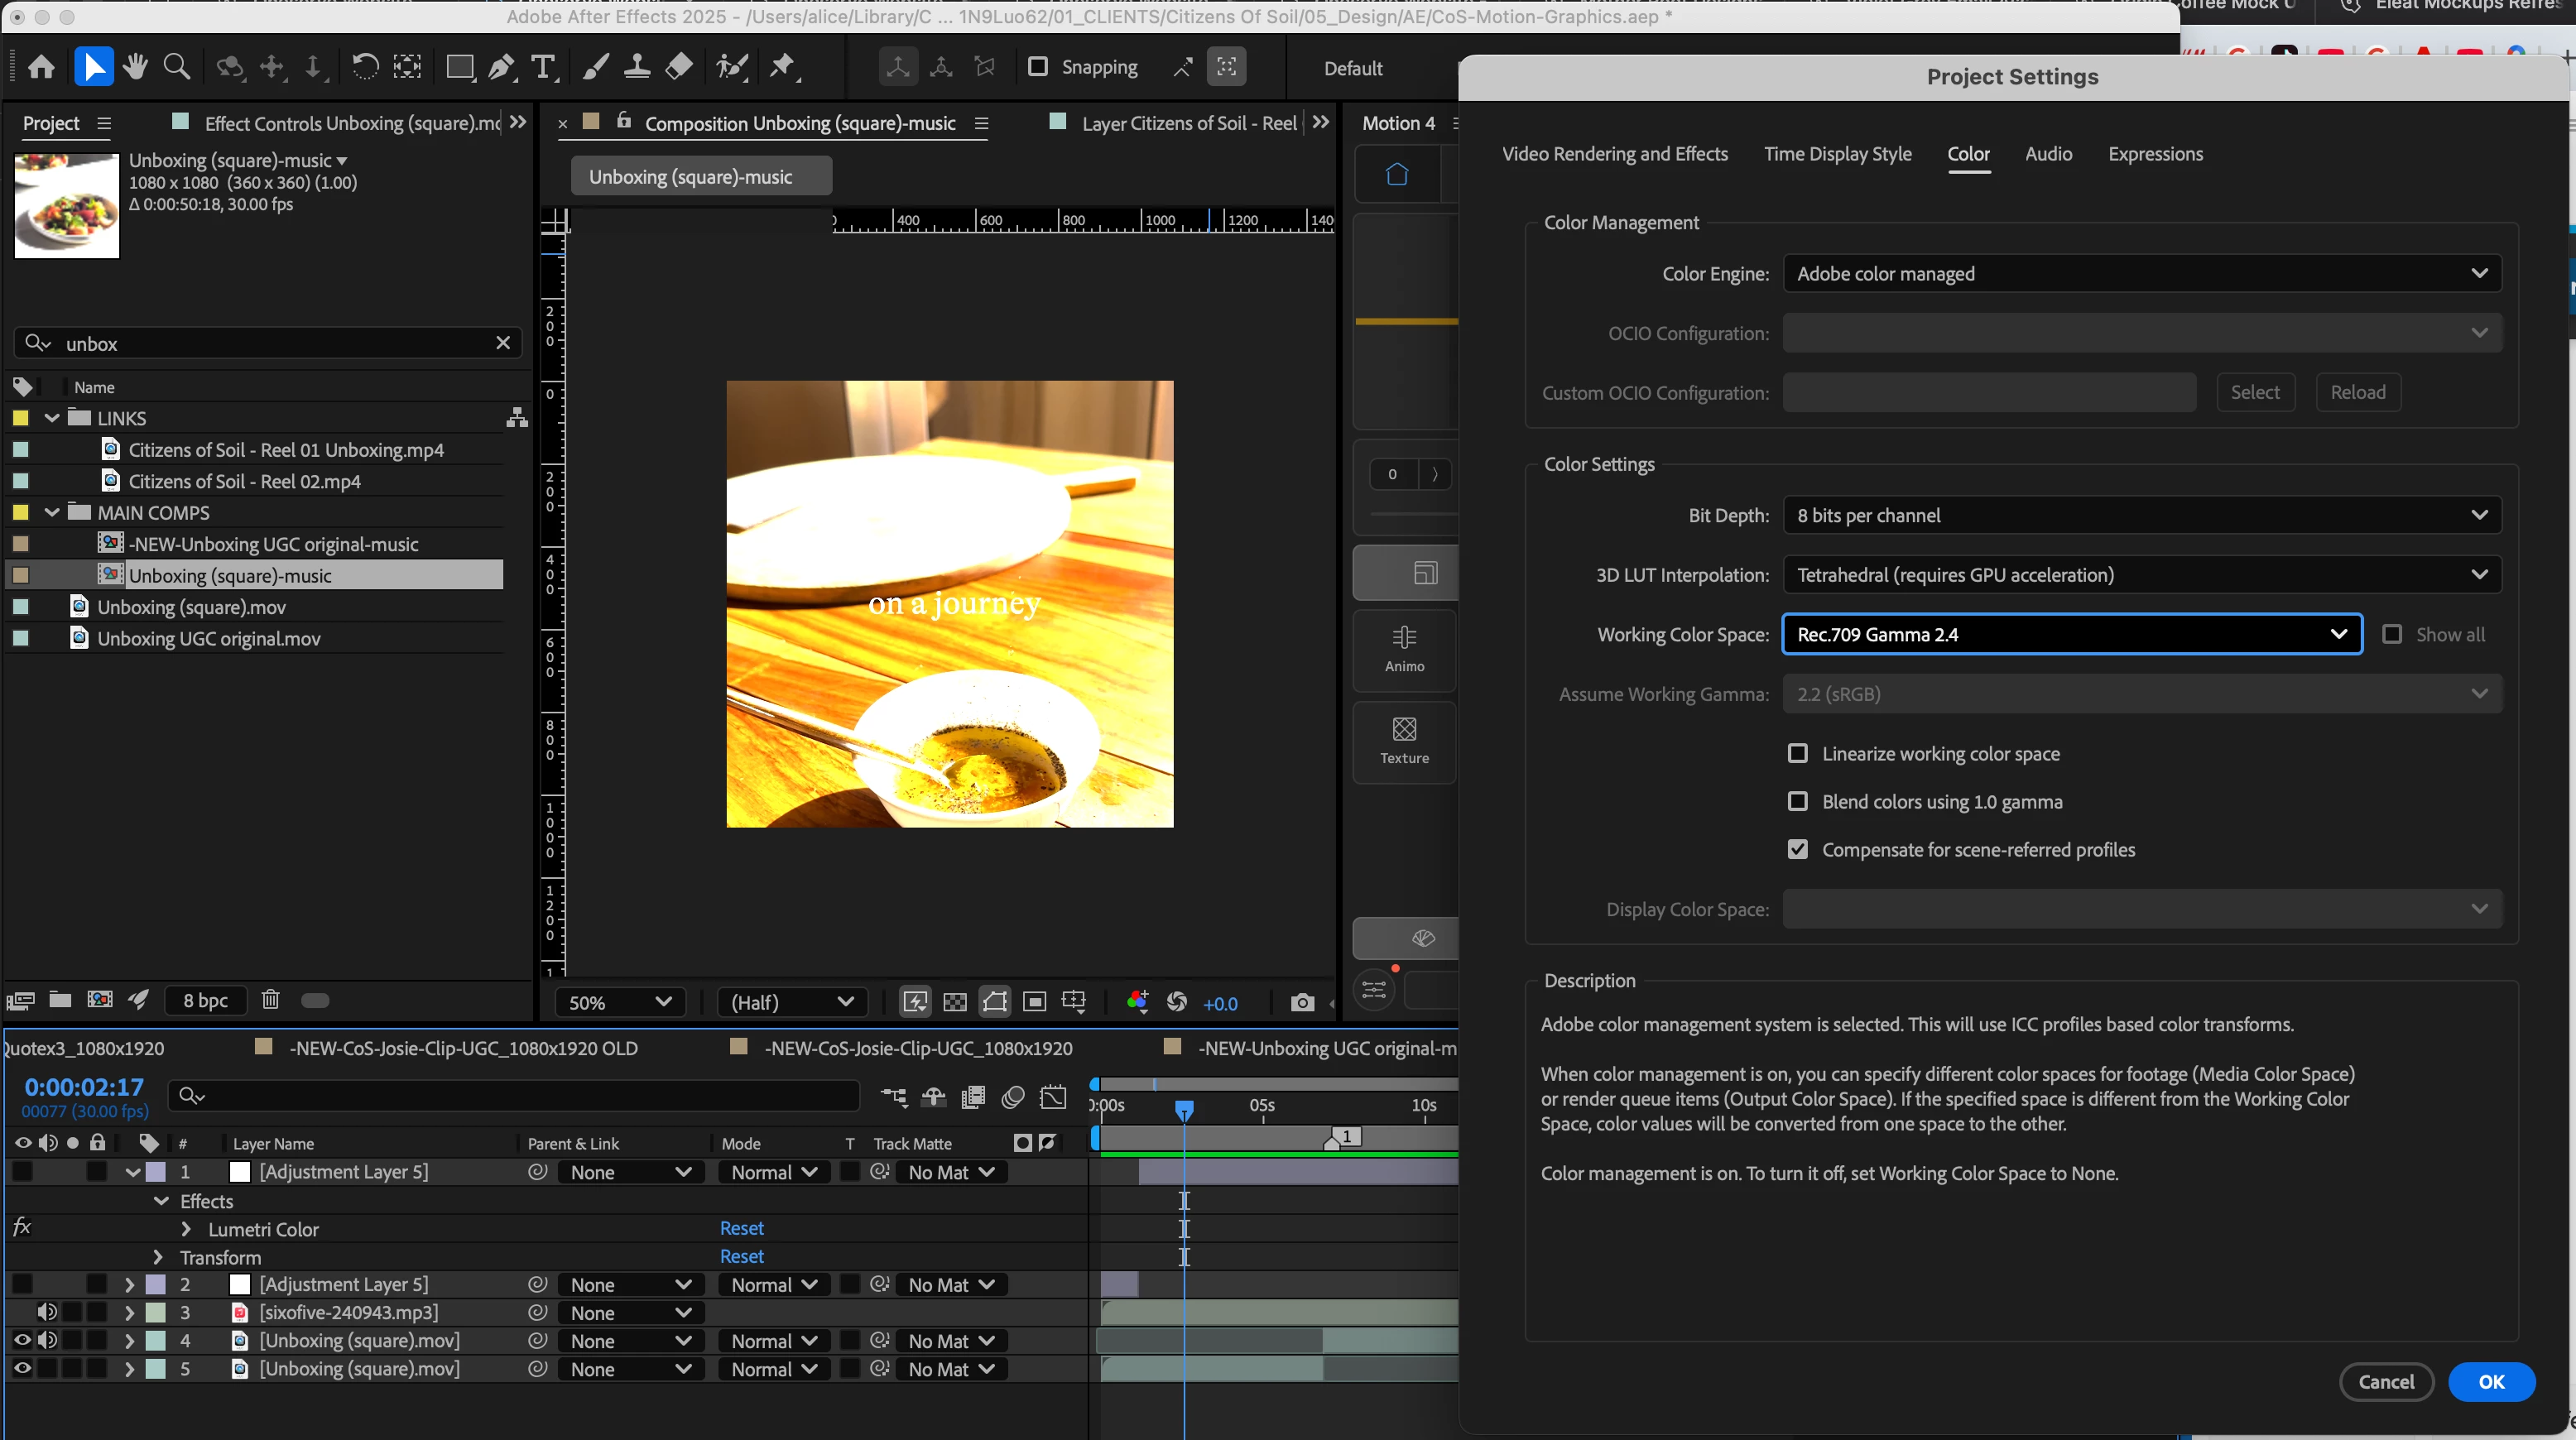Image resolution: width=2576 pixels, height=1440 pixels.
Task: Choose the Zoom tool
Action: 177,67
